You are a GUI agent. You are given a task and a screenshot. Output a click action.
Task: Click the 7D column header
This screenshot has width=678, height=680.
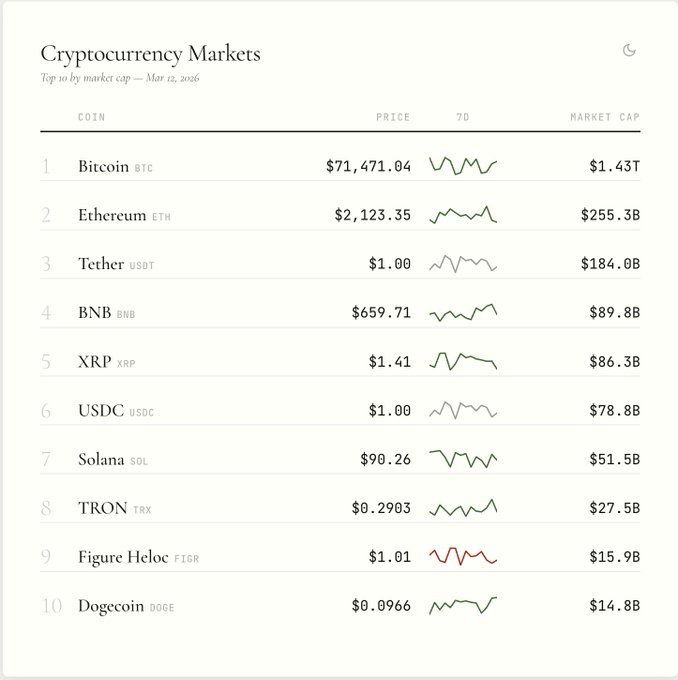463,117
